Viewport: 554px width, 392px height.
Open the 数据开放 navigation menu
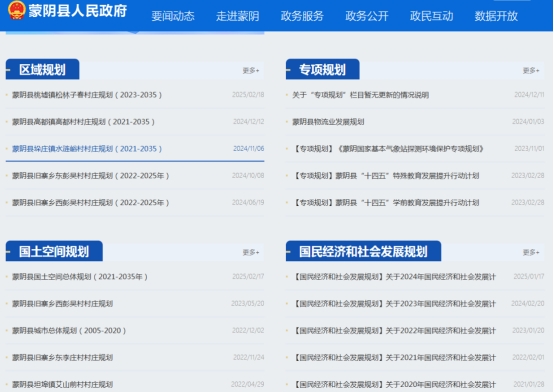tap(496, 16)
